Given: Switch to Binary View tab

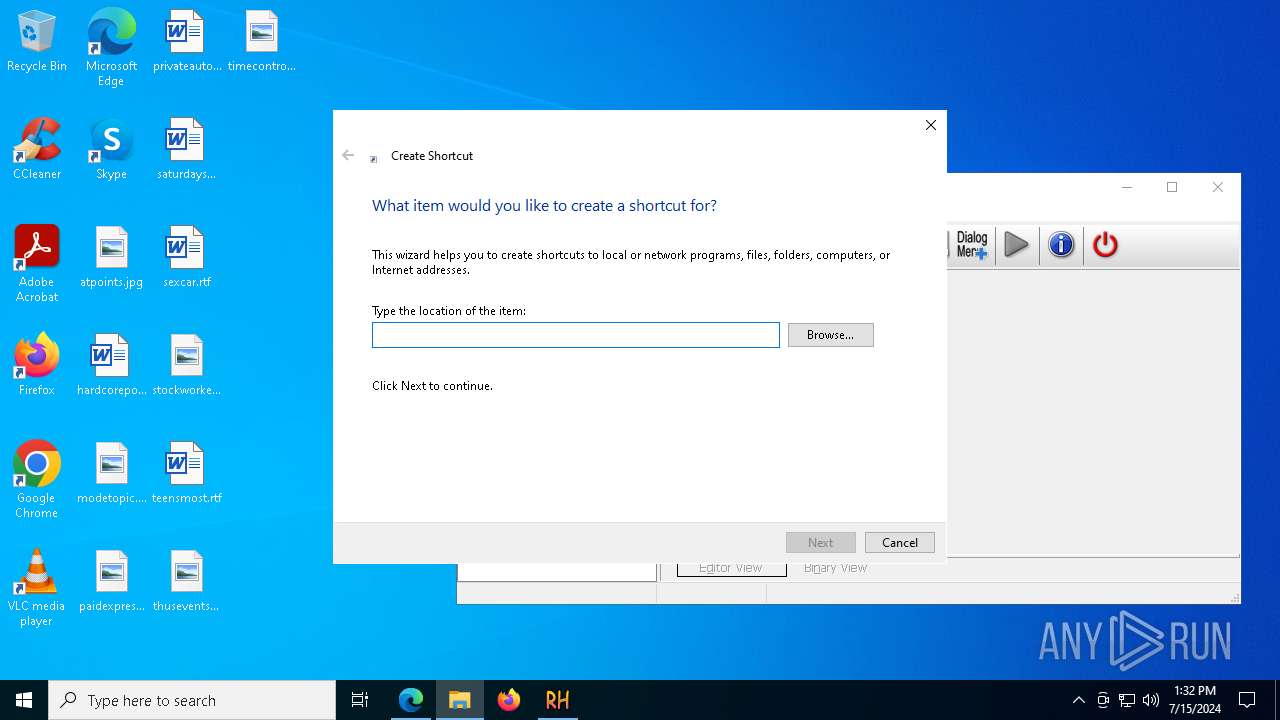Looking at the screenshot, I should [835, 568].
